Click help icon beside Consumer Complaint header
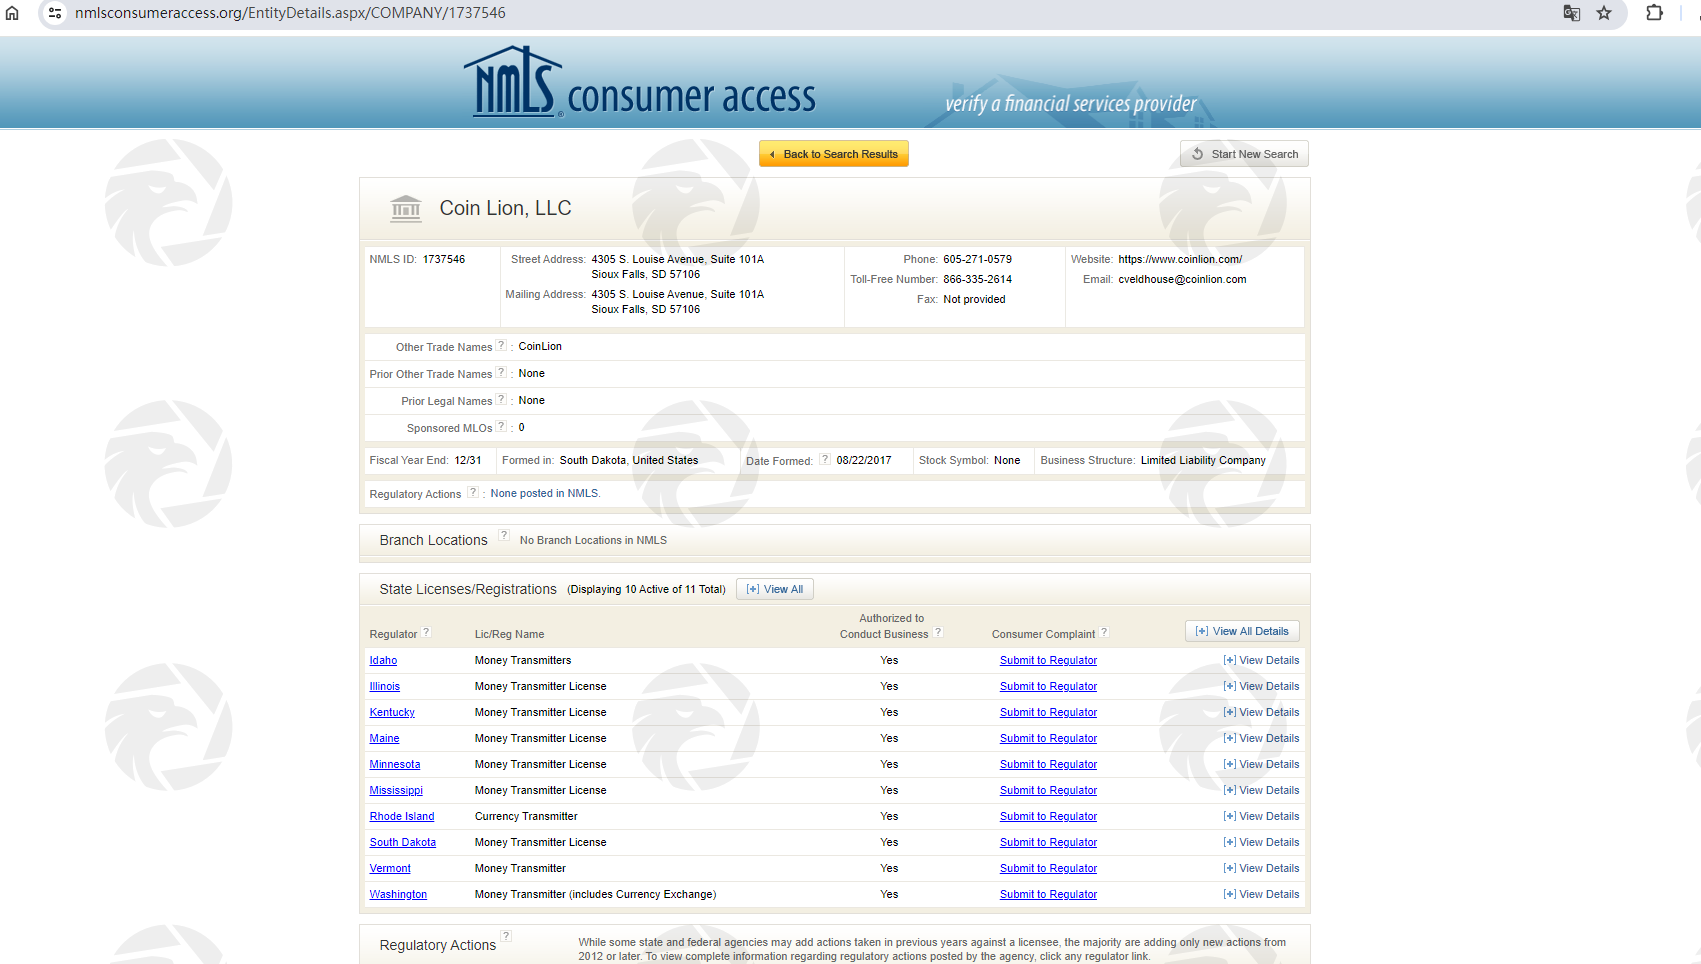 coord(1104,632)
